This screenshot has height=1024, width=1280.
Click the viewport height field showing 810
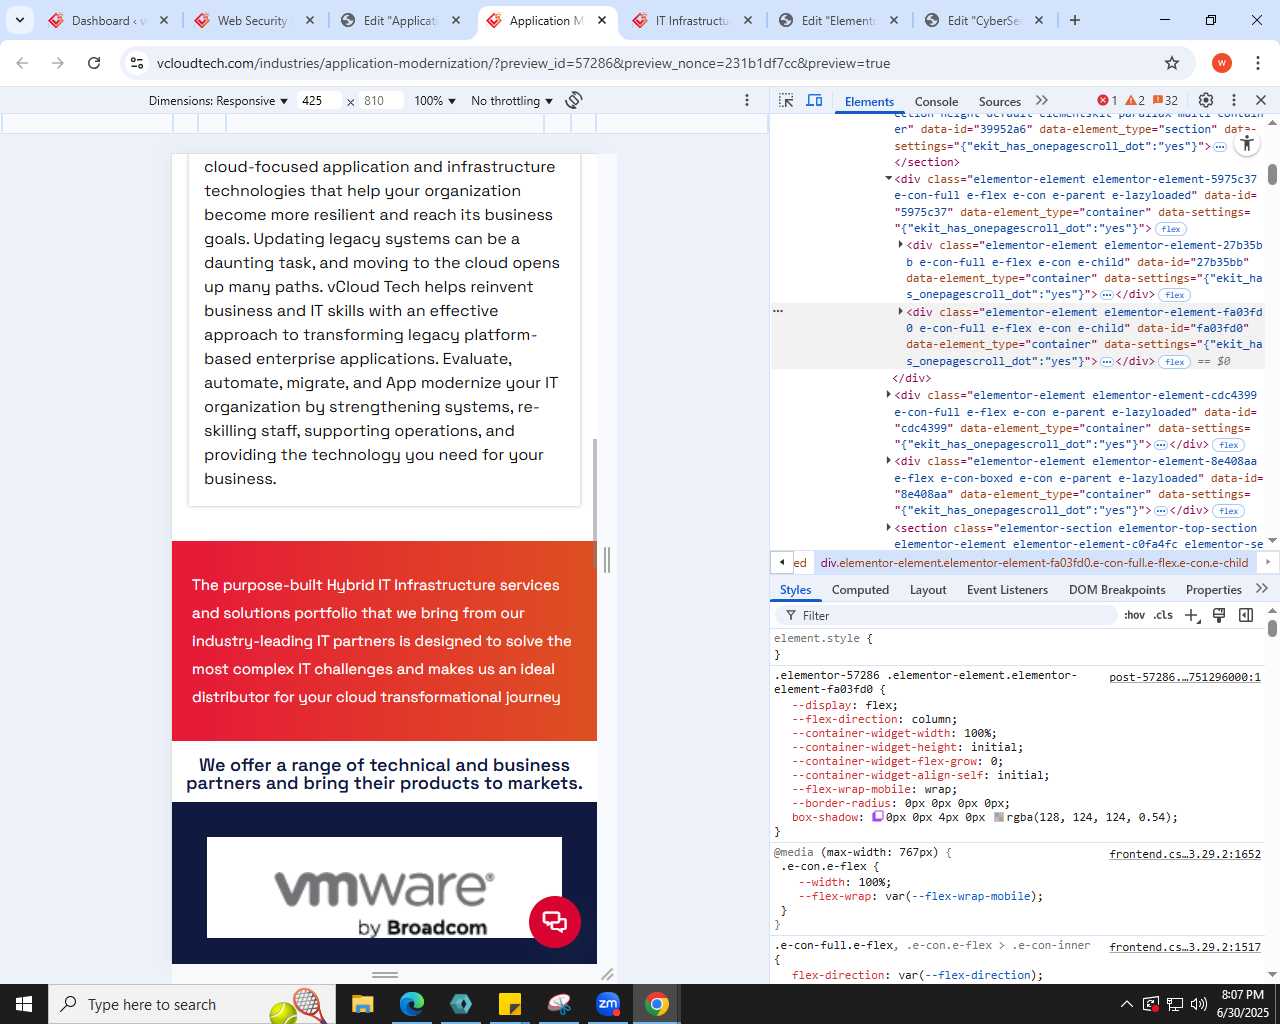(x=382, y=101)
